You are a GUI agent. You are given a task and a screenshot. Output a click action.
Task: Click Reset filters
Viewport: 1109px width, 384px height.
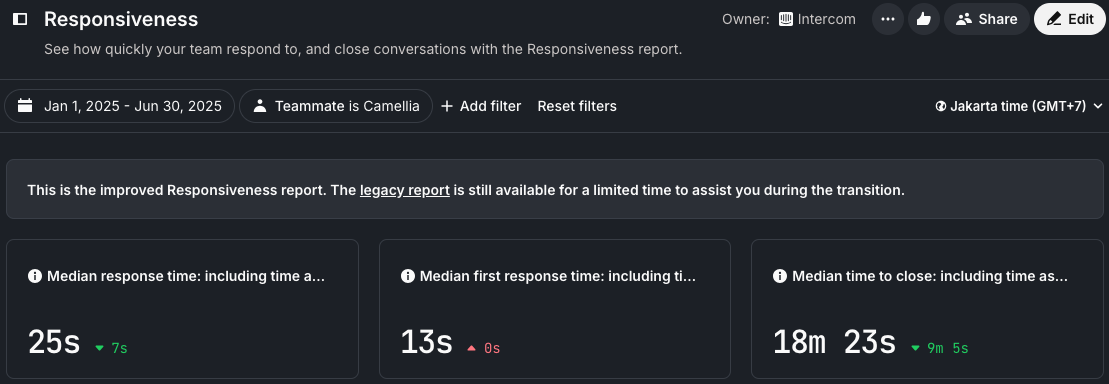click(577, 106)
